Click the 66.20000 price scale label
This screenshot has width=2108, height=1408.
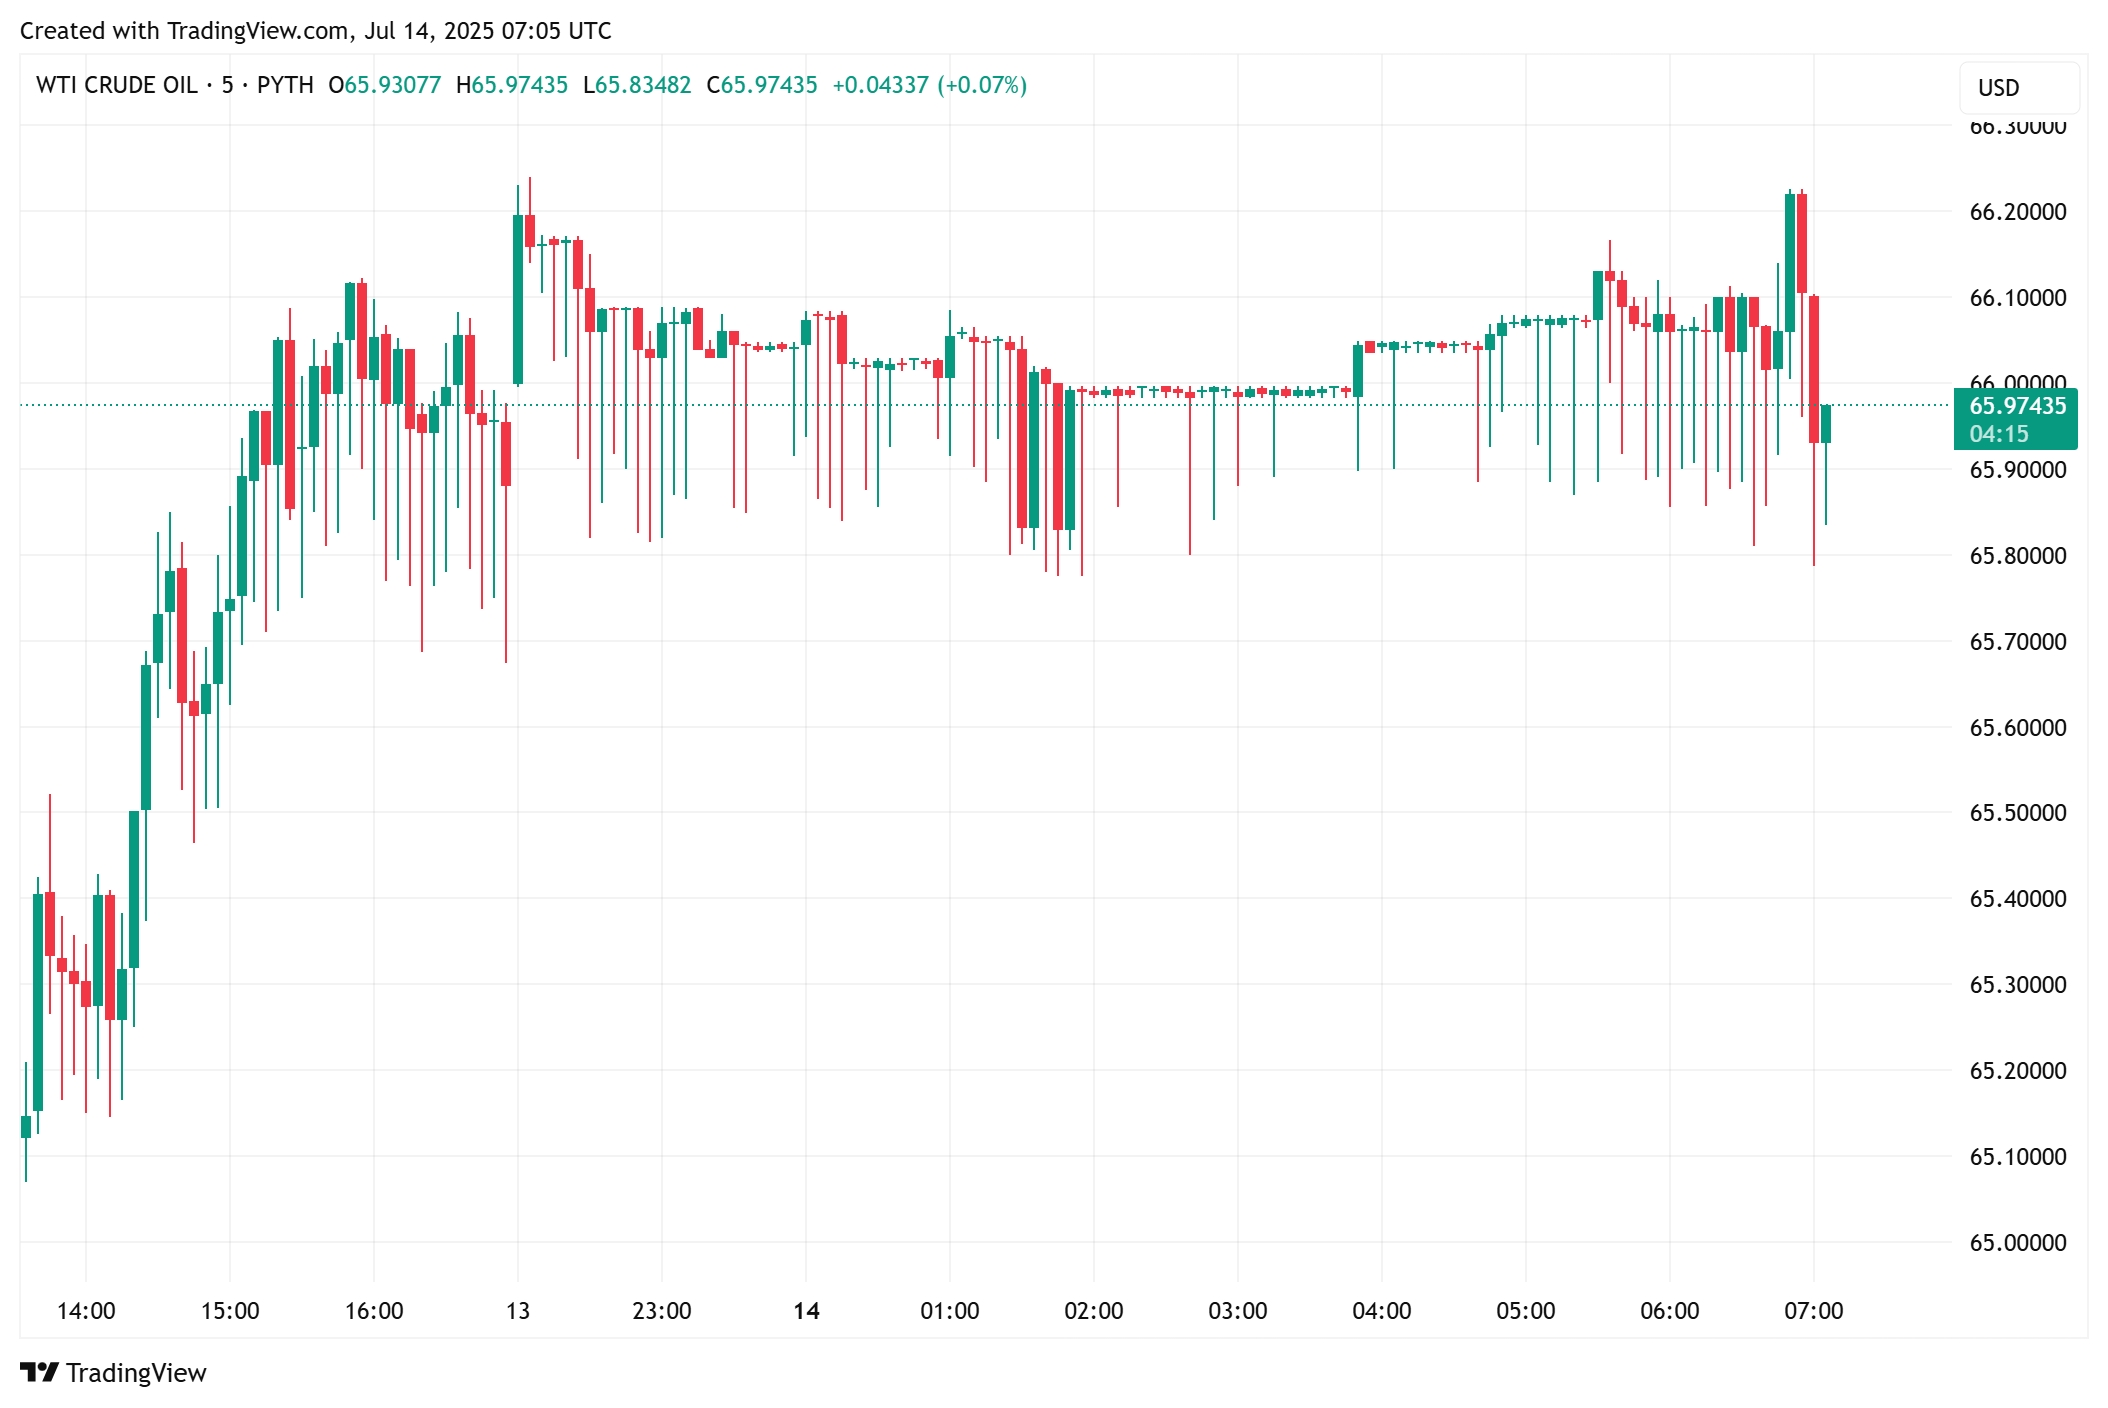pos(2017,212)
